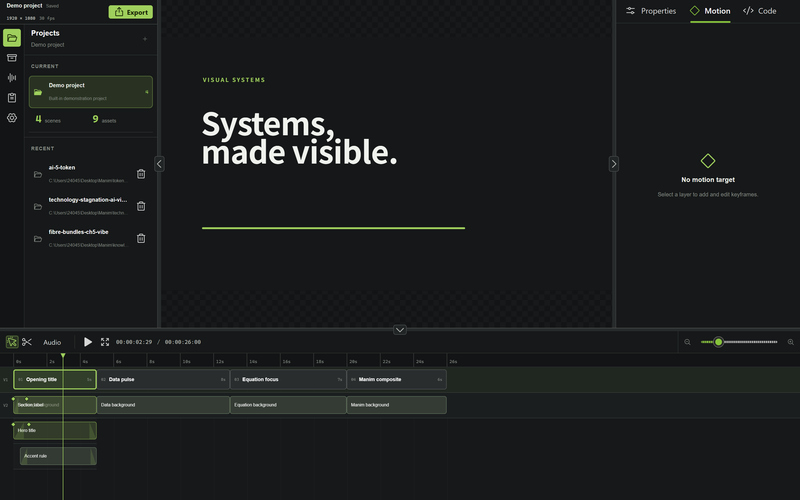Open the audio waveform sidebar icon
800x500 pixels.
pos(12,78)
